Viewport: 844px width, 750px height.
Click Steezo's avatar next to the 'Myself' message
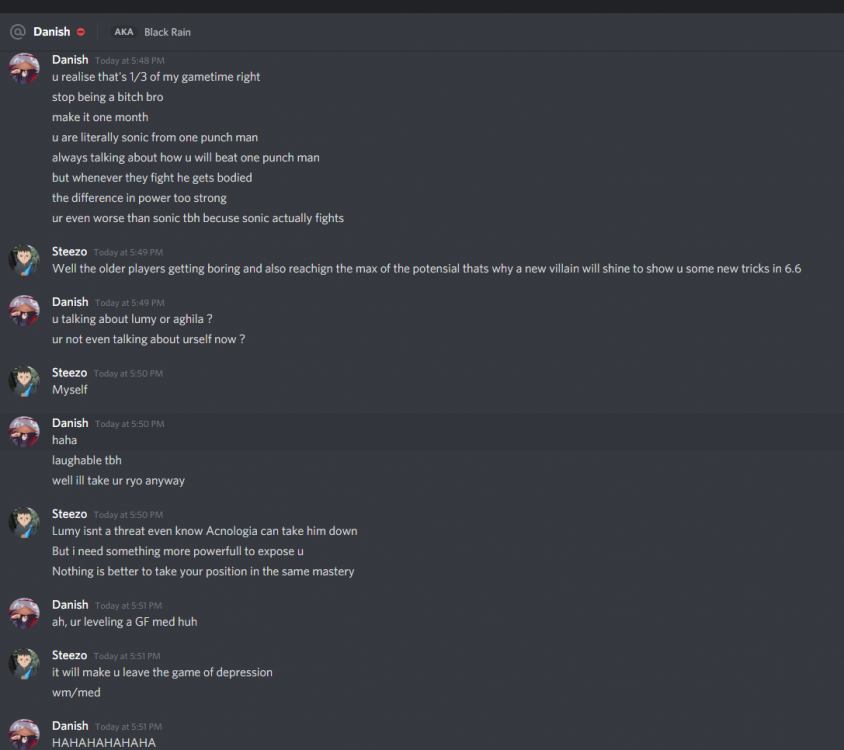click(x=24, y=381)
